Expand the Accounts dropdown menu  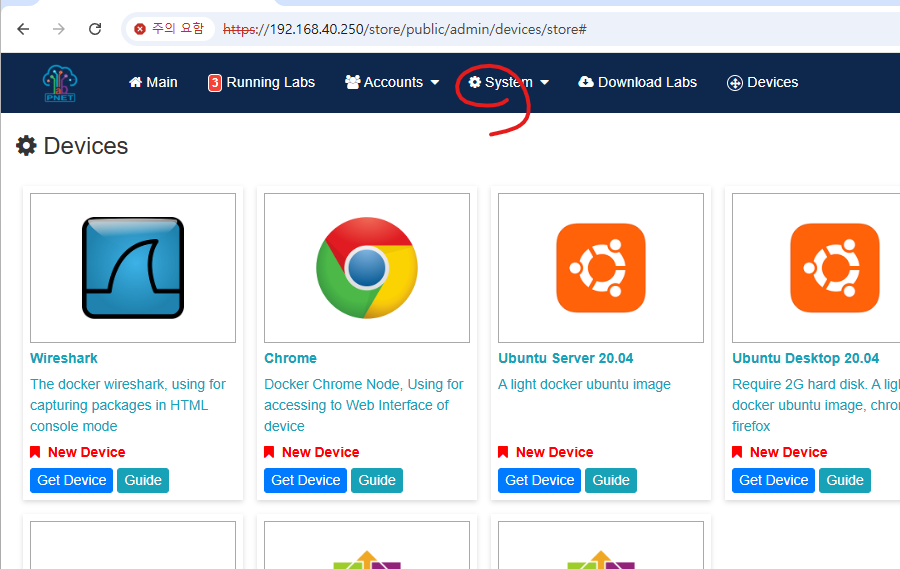tap(392, 82)
